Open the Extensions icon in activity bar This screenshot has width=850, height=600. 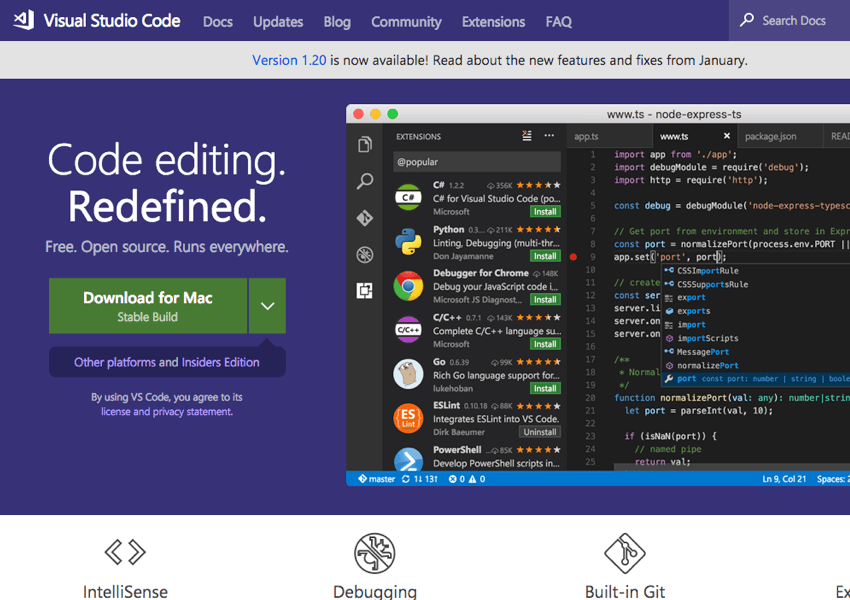coord(365,291)
